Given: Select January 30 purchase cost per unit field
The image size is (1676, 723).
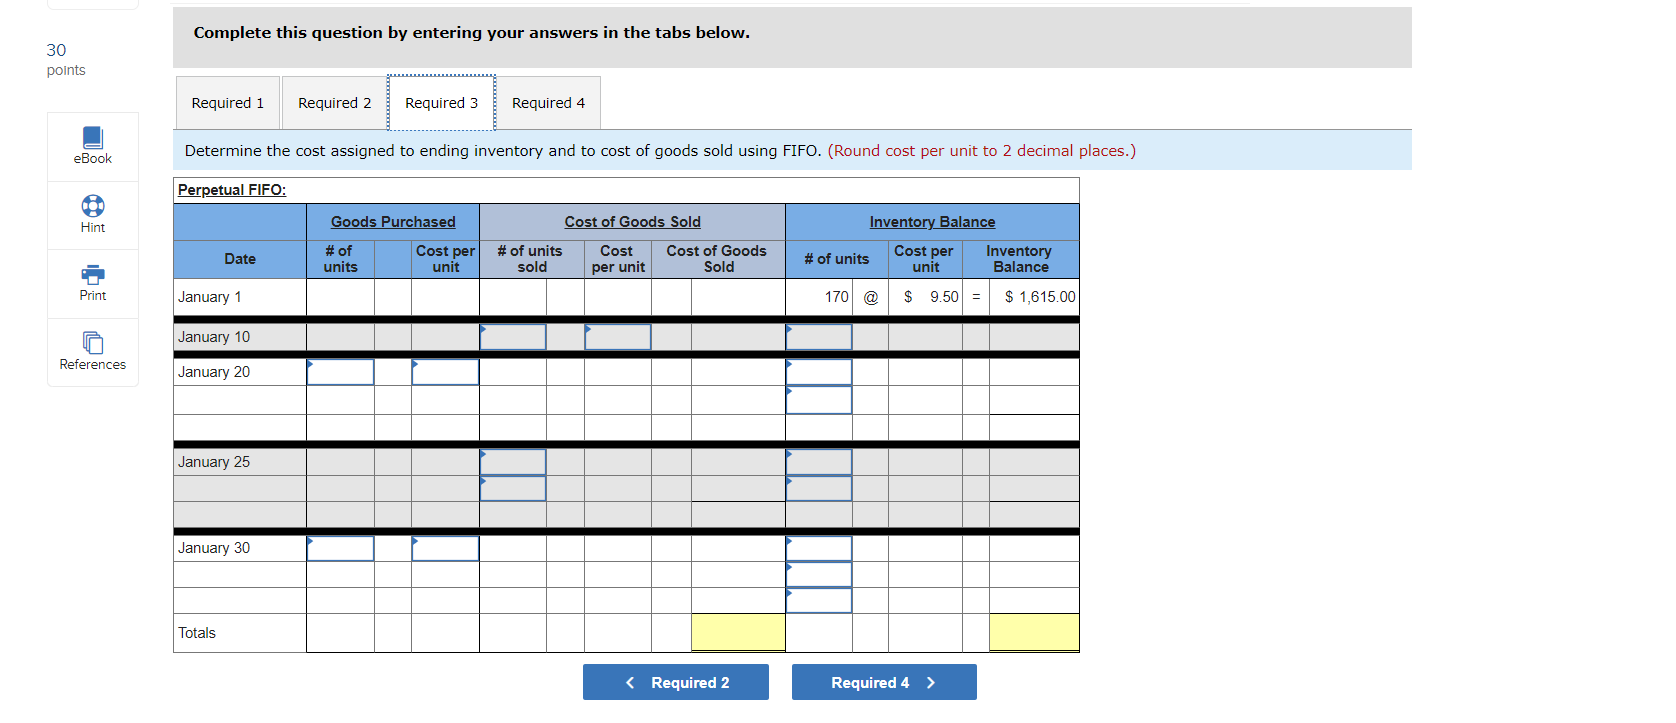Looking at the screenshot, I should click(x=445, y=548).
